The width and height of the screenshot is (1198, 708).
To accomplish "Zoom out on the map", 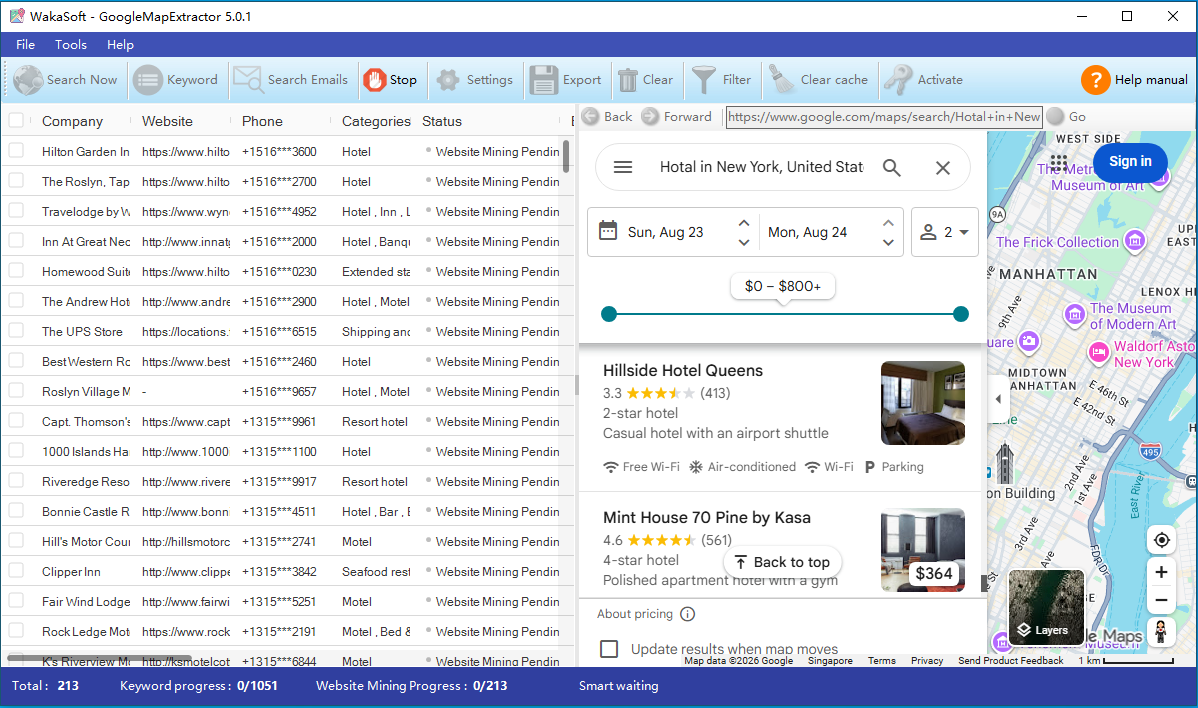I will click(1161, 600).
